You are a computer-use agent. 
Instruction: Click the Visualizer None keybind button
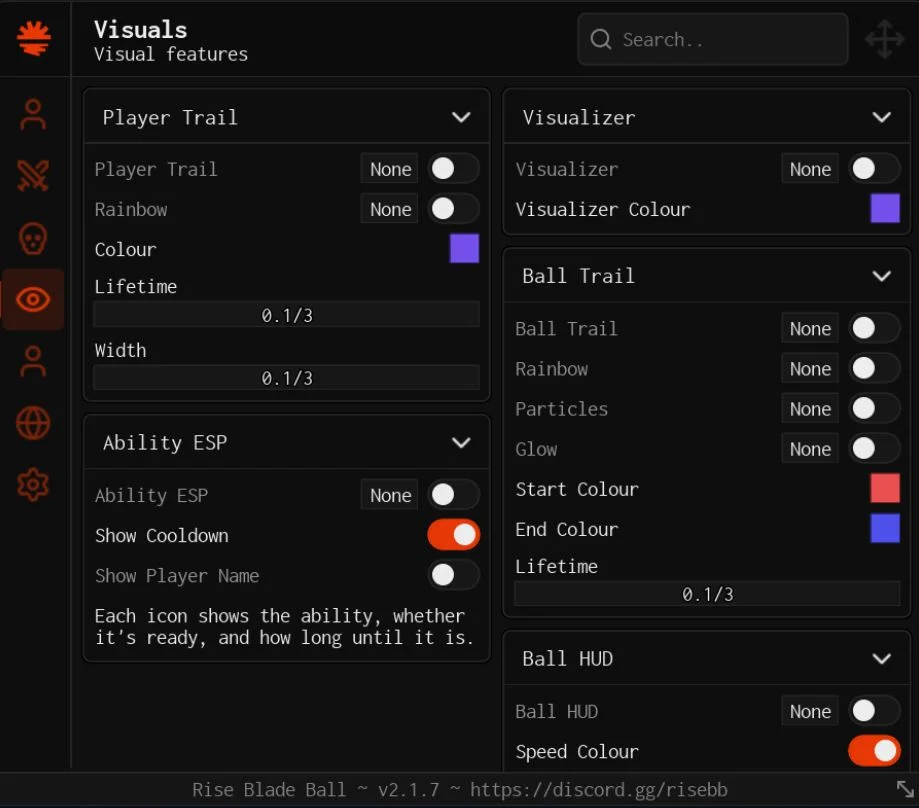click(809, 169)
